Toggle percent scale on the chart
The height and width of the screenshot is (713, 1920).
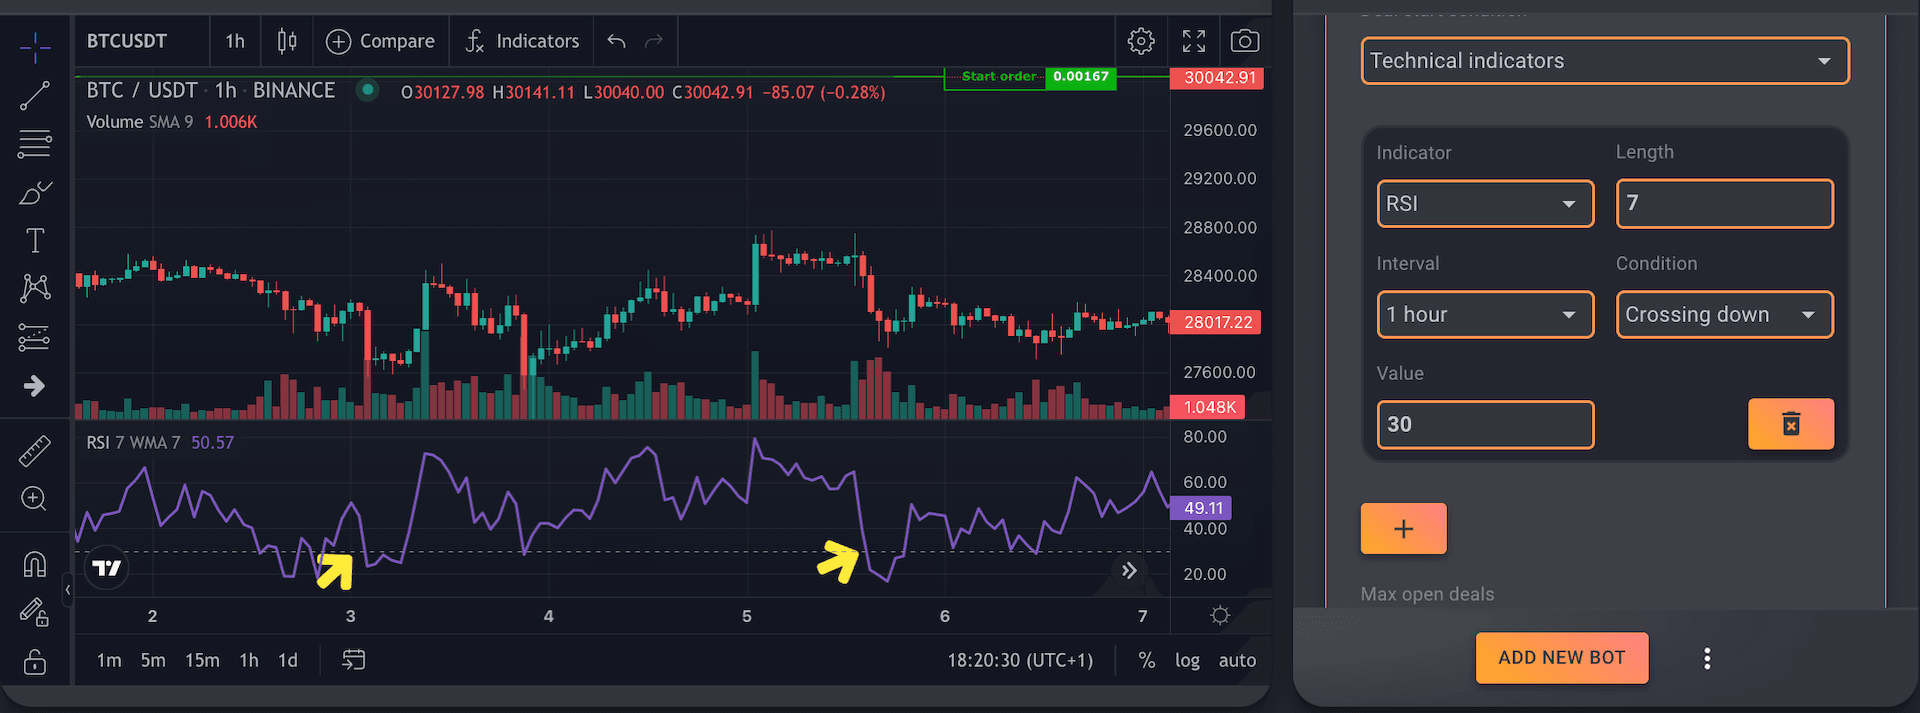pyautogui.click(x=1147, y=660)
